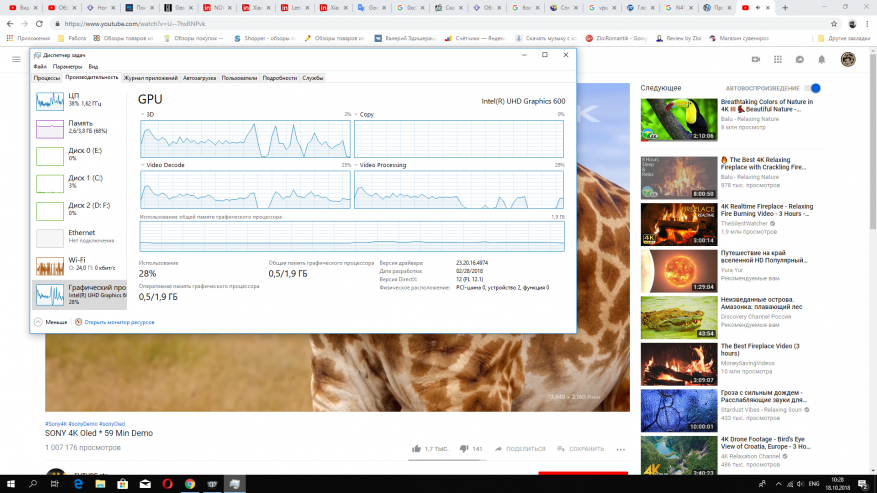Open the YouTube apps grid icon
The image size is (877, 493).
pos(777,59)
